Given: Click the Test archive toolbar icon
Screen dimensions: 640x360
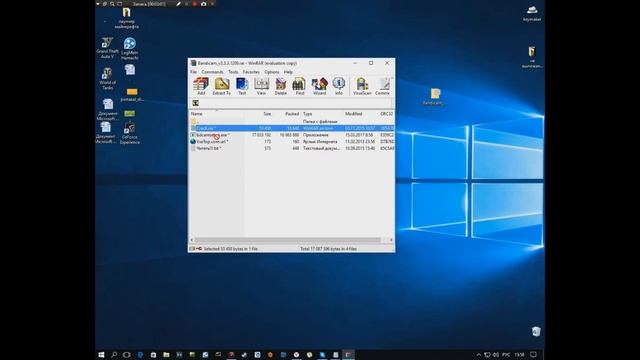Looking at the screenshot, I should 242,86.
